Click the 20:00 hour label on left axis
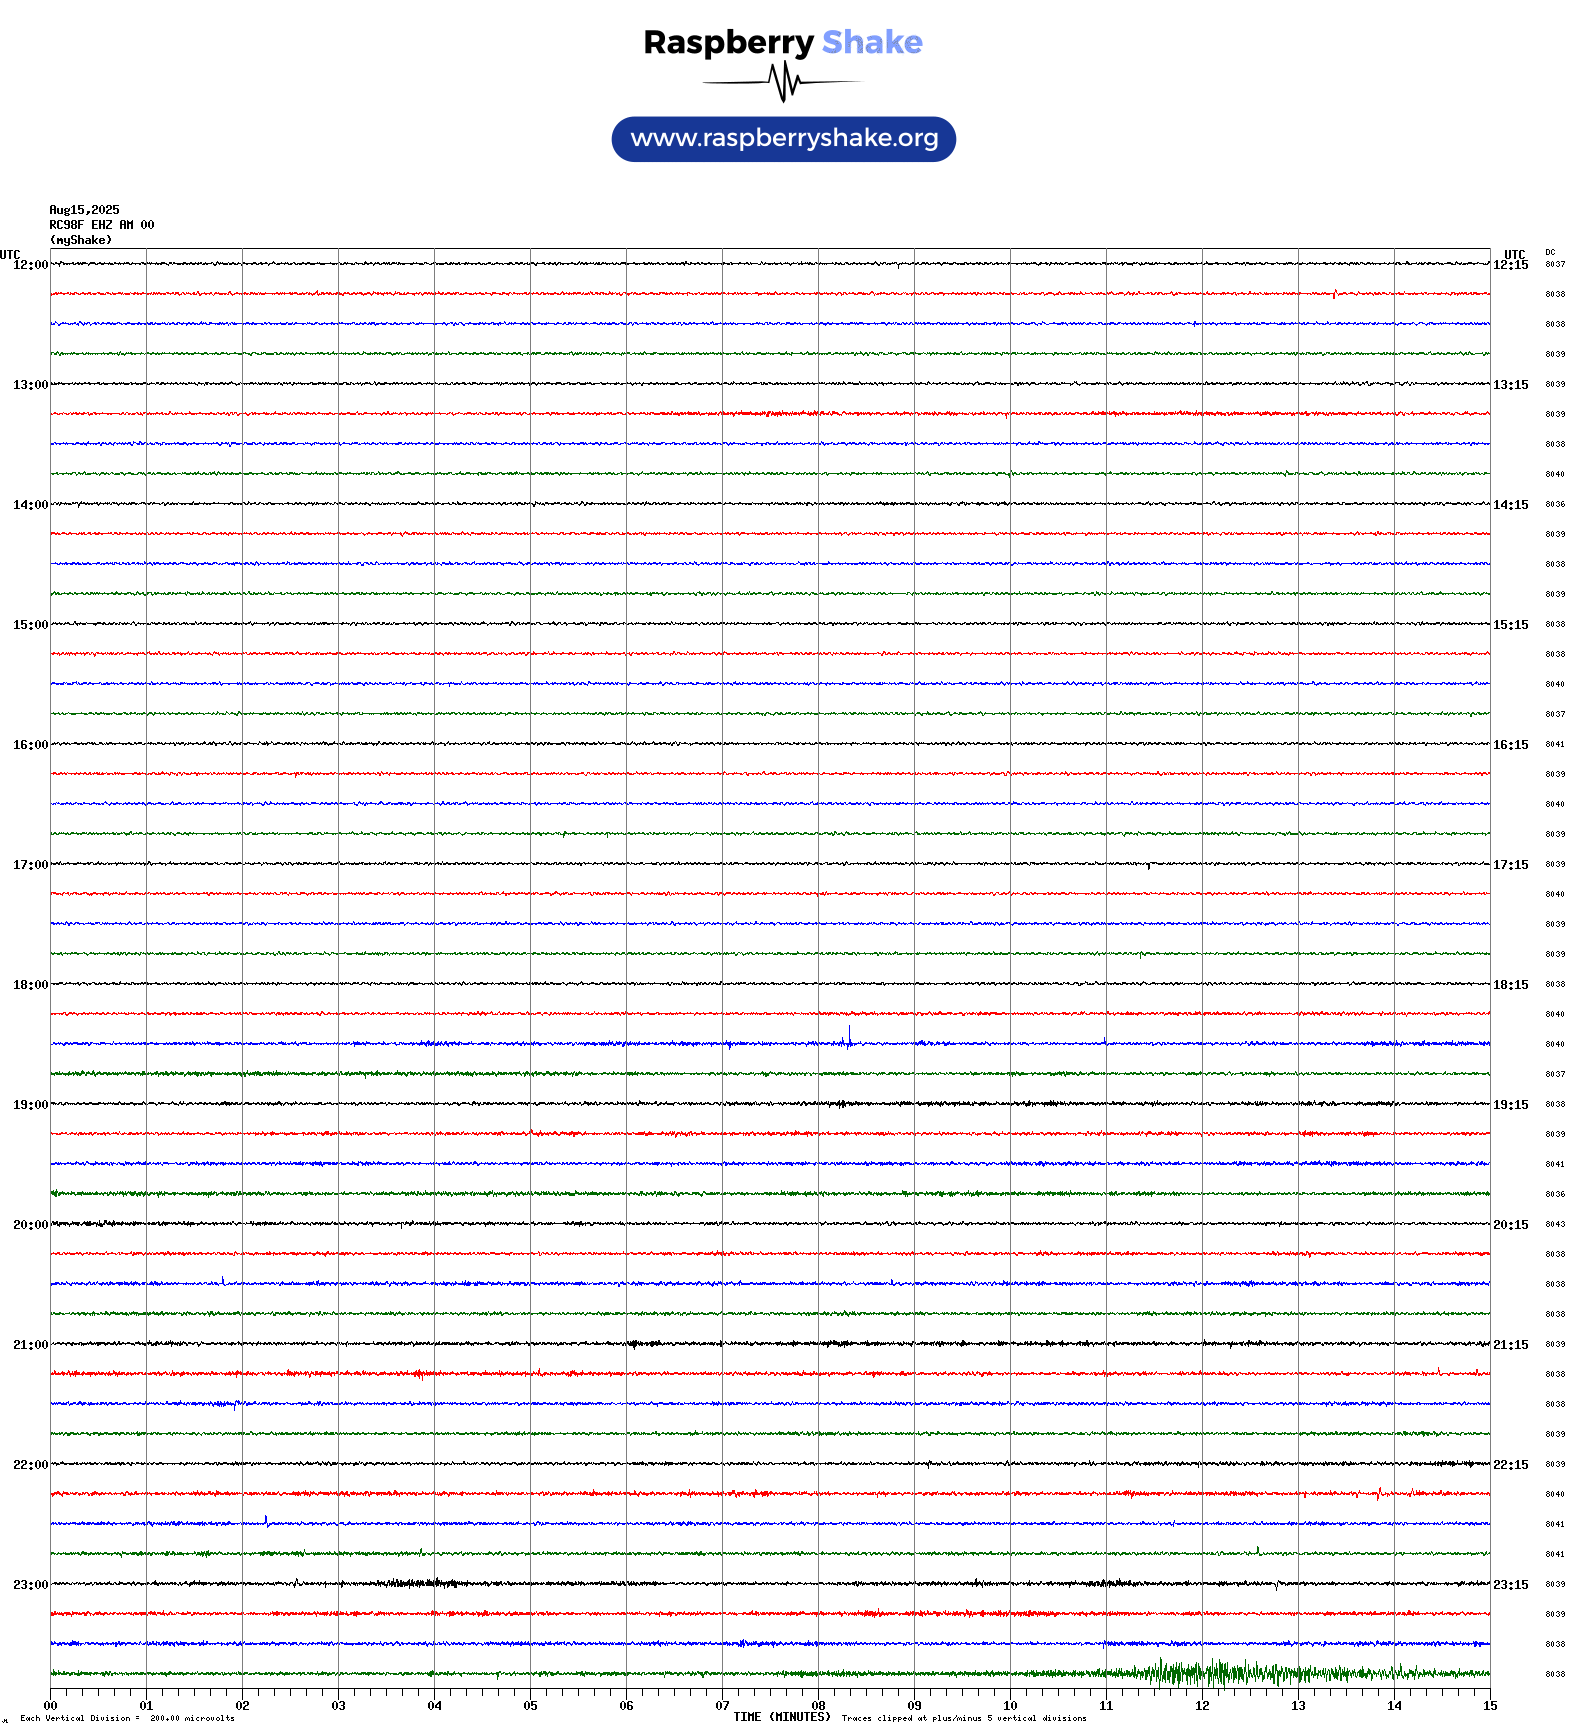Screen dimensions: 1570x1732 pyautogui.click(x=30, y=1225)
